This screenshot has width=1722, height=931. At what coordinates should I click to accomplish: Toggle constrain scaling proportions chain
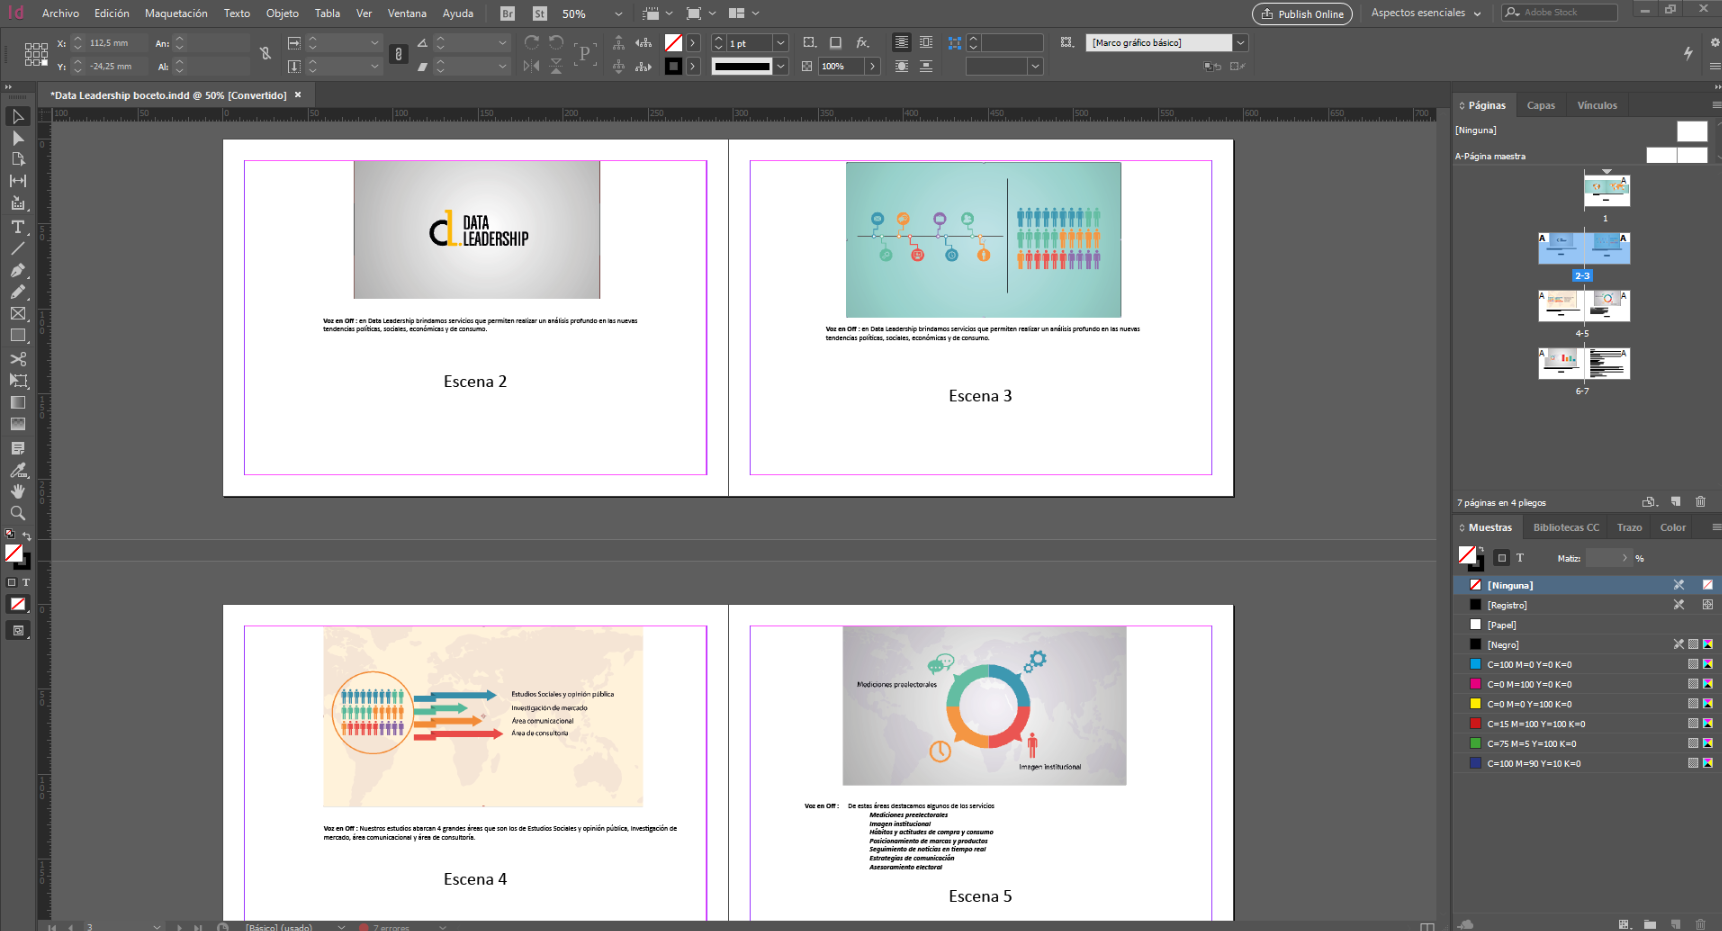tap(399, 54)
